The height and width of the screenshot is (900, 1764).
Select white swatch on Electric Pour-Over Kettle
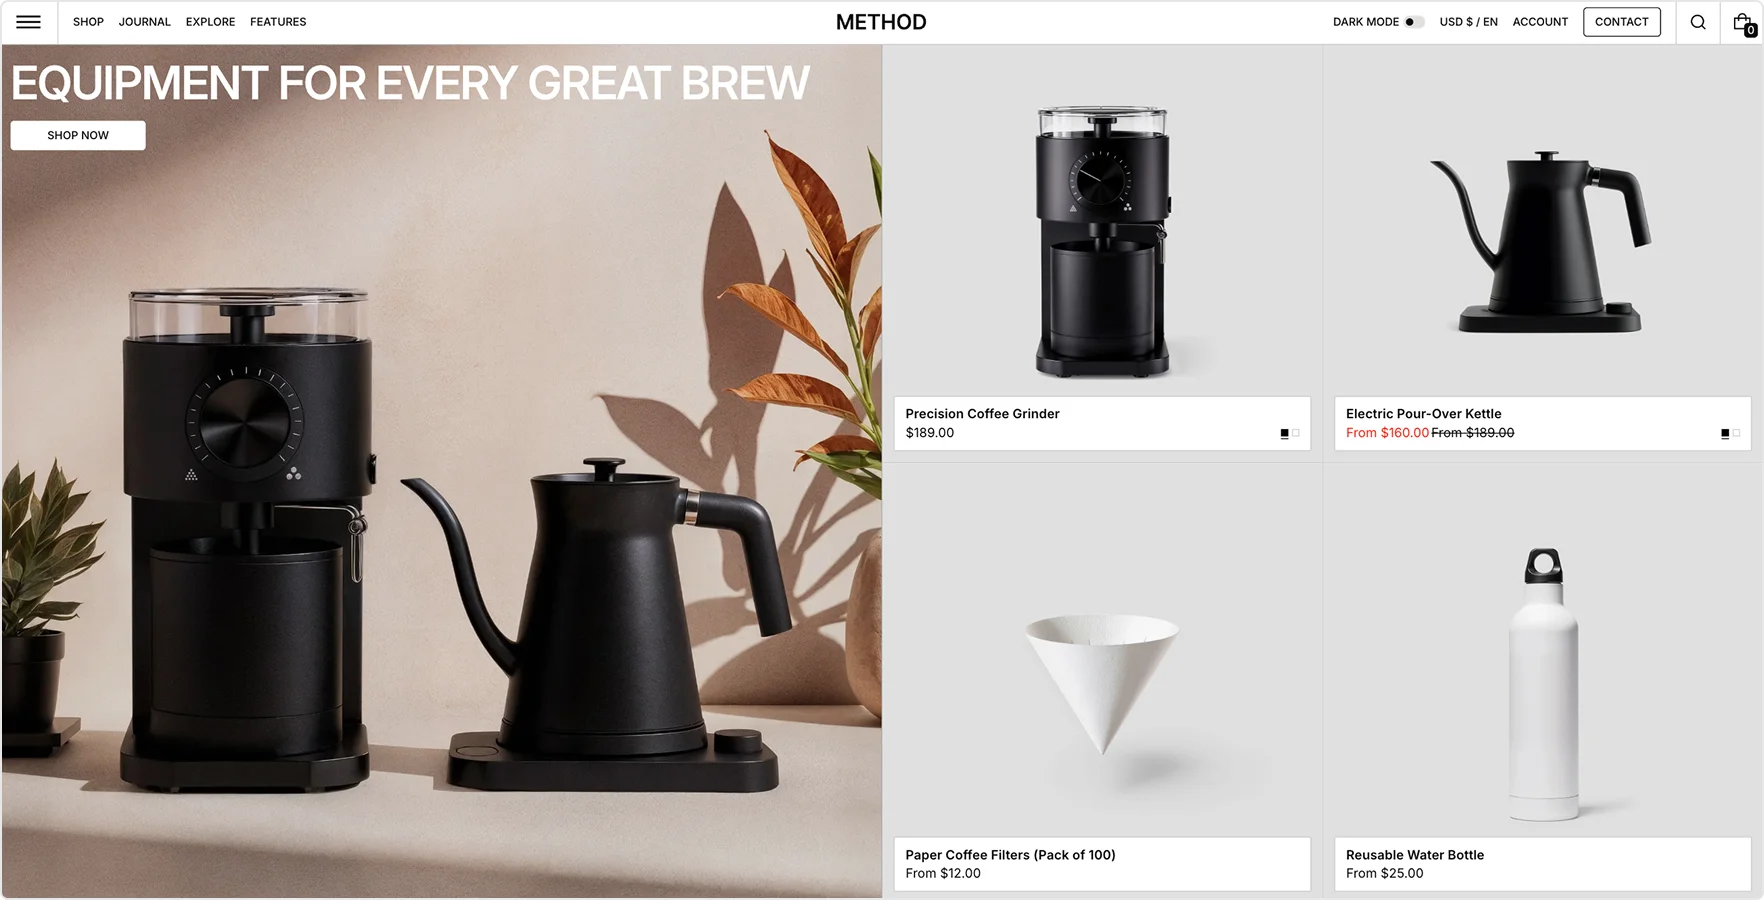point(1735,434)
